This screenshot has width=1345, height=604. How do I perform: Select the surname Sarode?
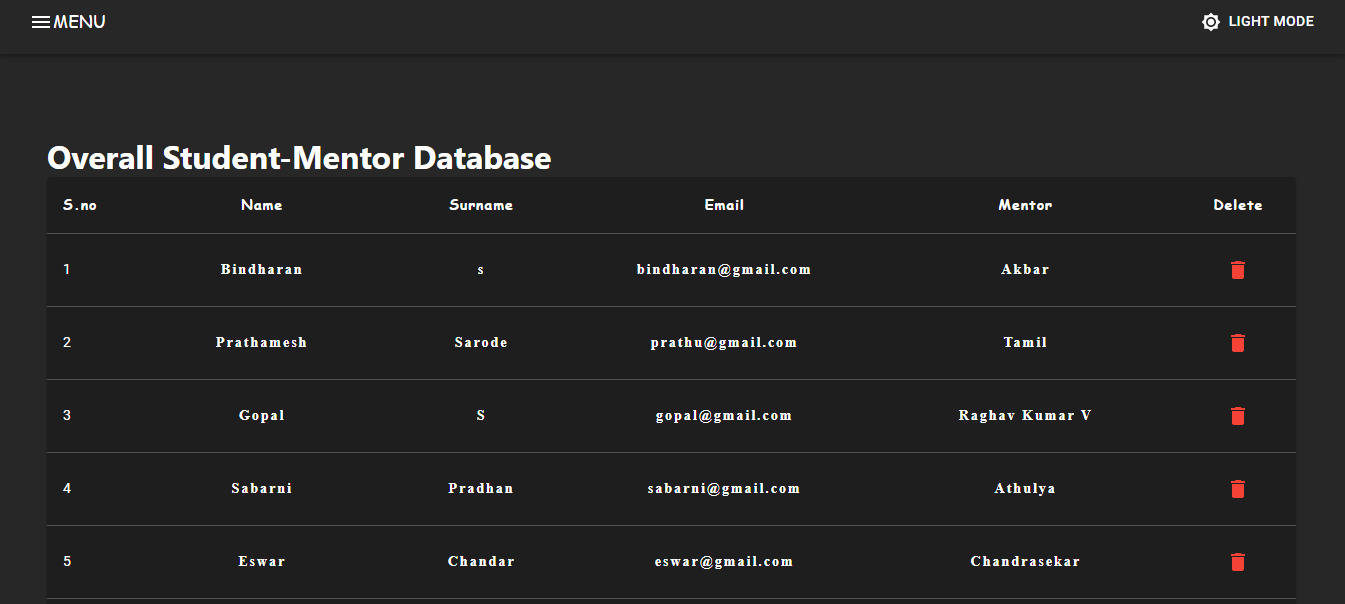[481, 343]
